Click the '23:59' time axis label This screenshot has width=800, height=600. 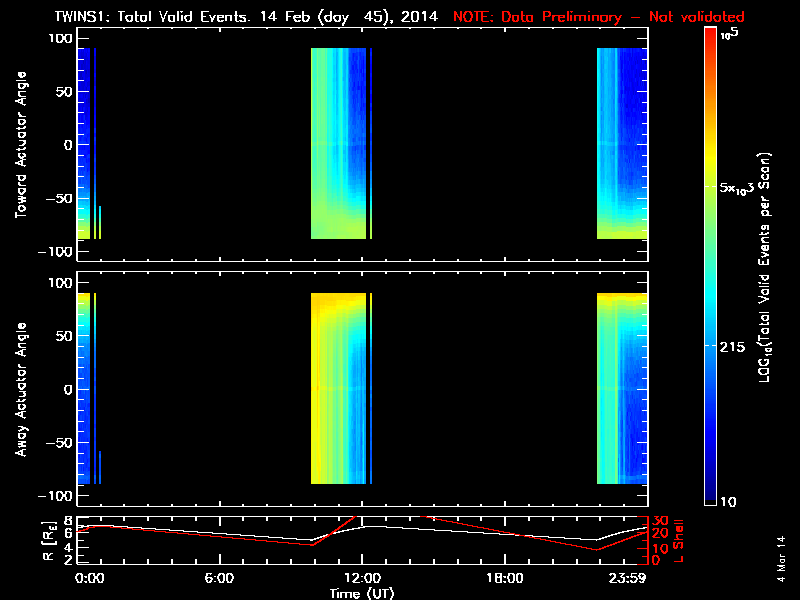[628, 578]
